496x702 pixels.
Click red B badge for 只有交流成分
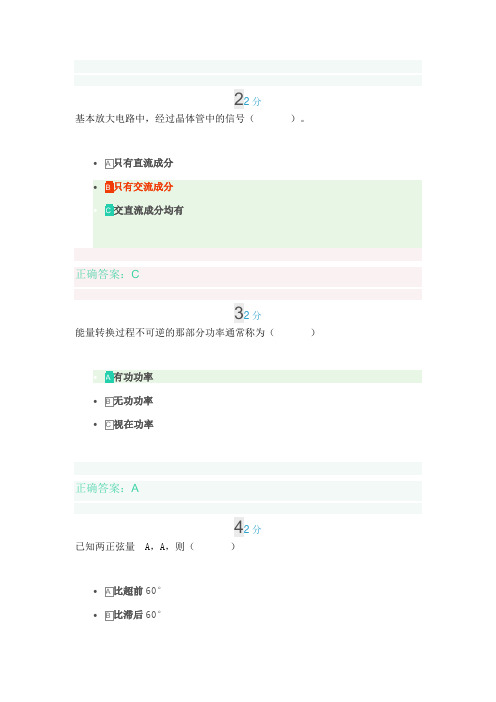pos(109,187)
